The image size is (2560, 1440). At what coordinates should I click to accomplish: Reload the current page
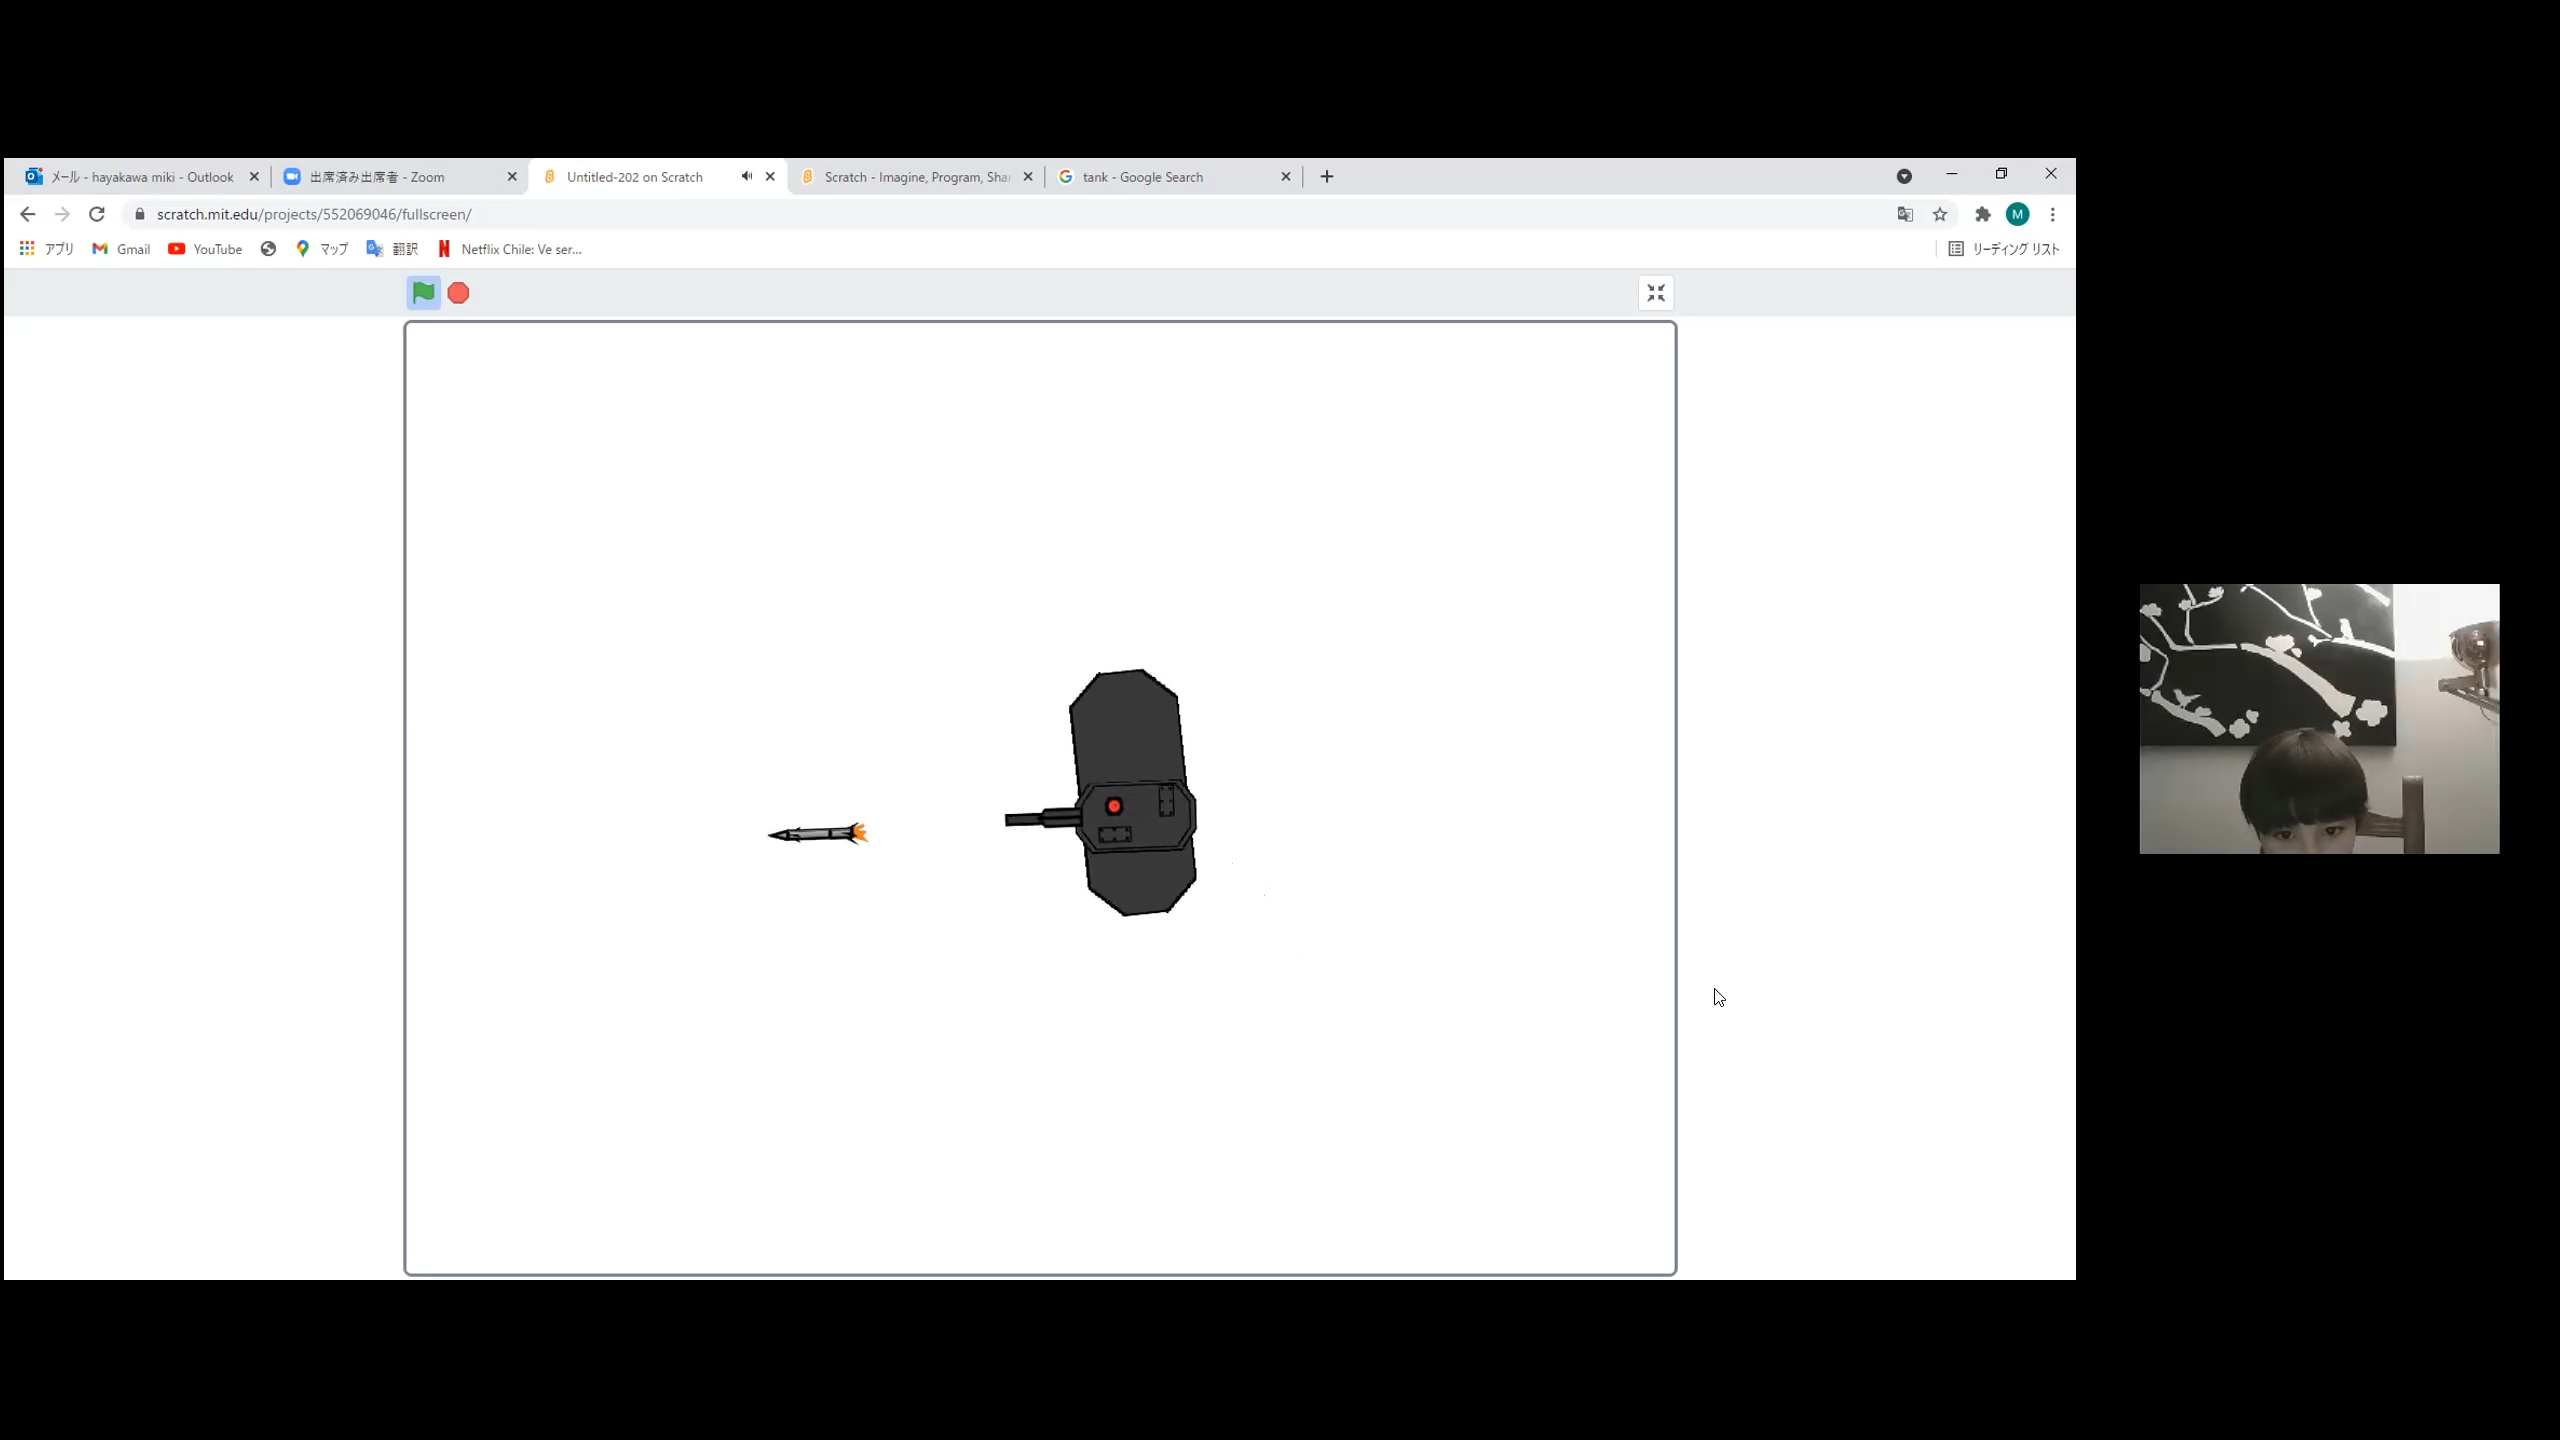[x=96, y=214]
